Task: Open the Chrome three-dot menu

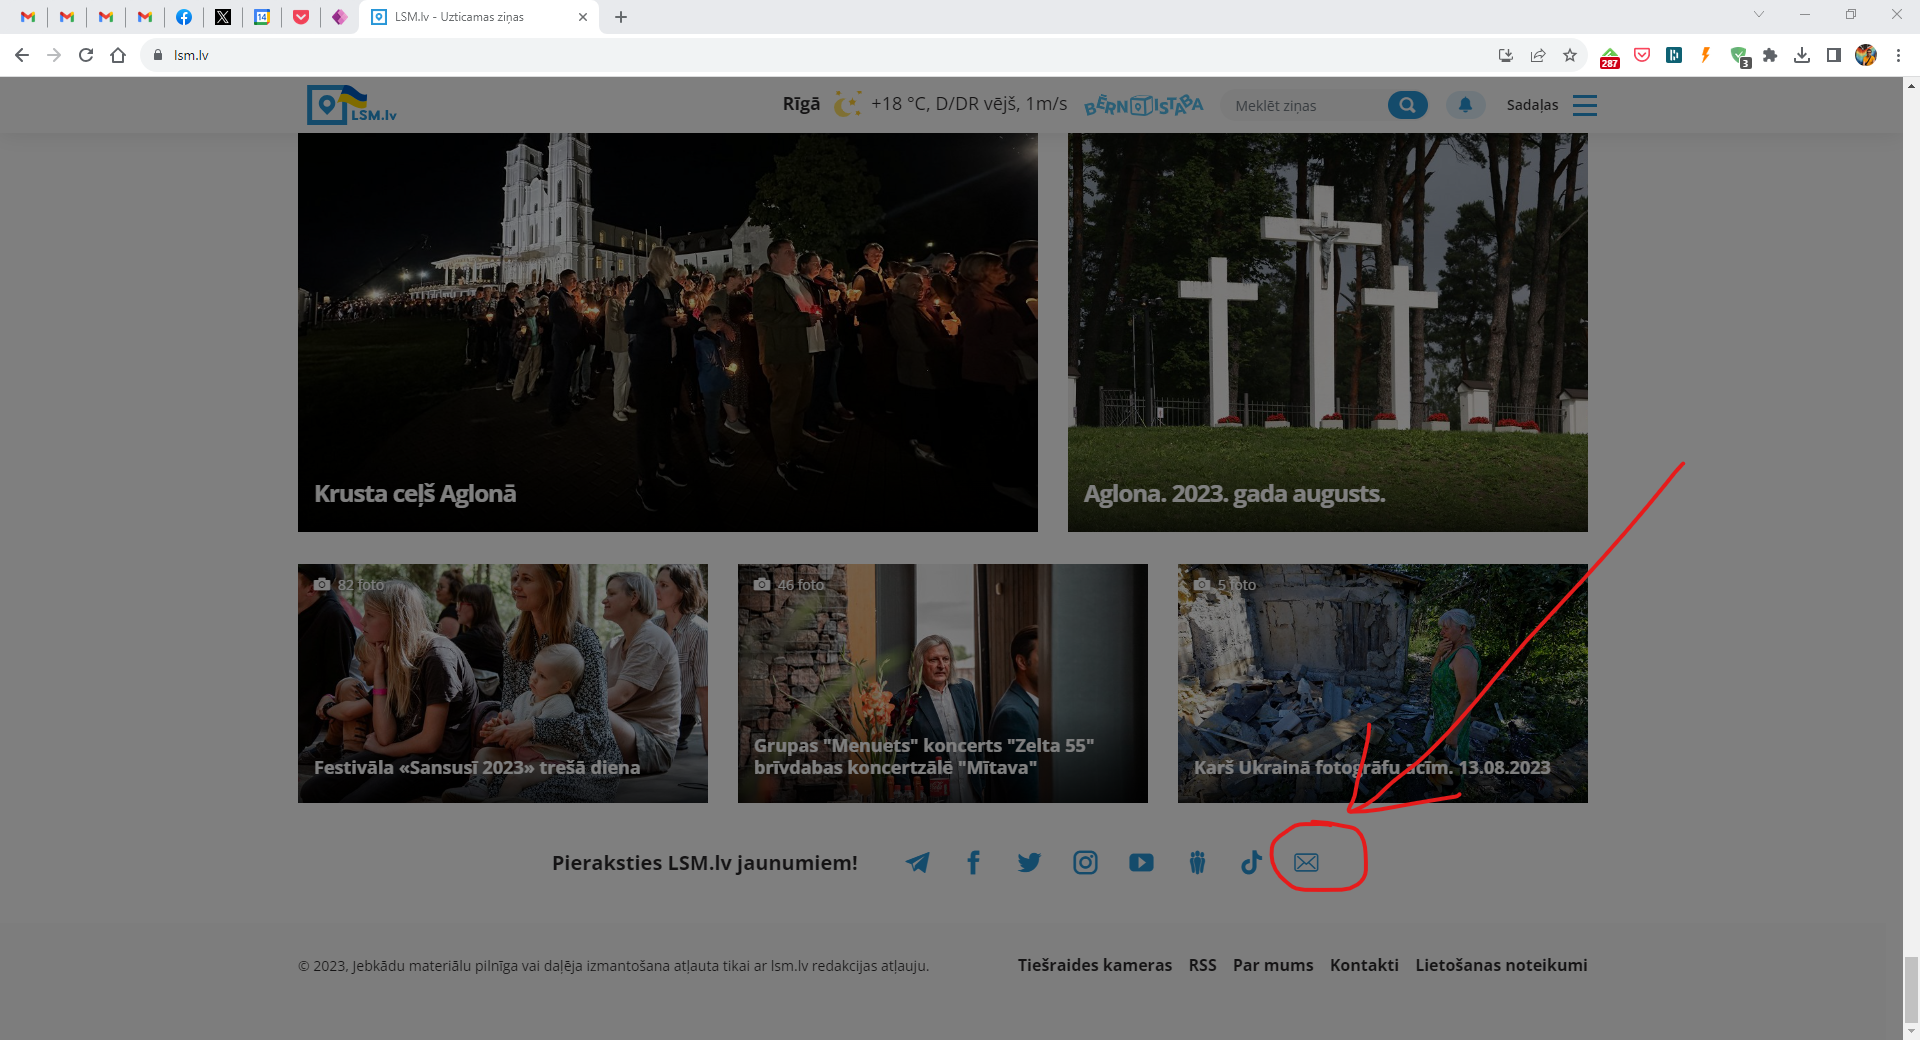Action: point(1897,55)
